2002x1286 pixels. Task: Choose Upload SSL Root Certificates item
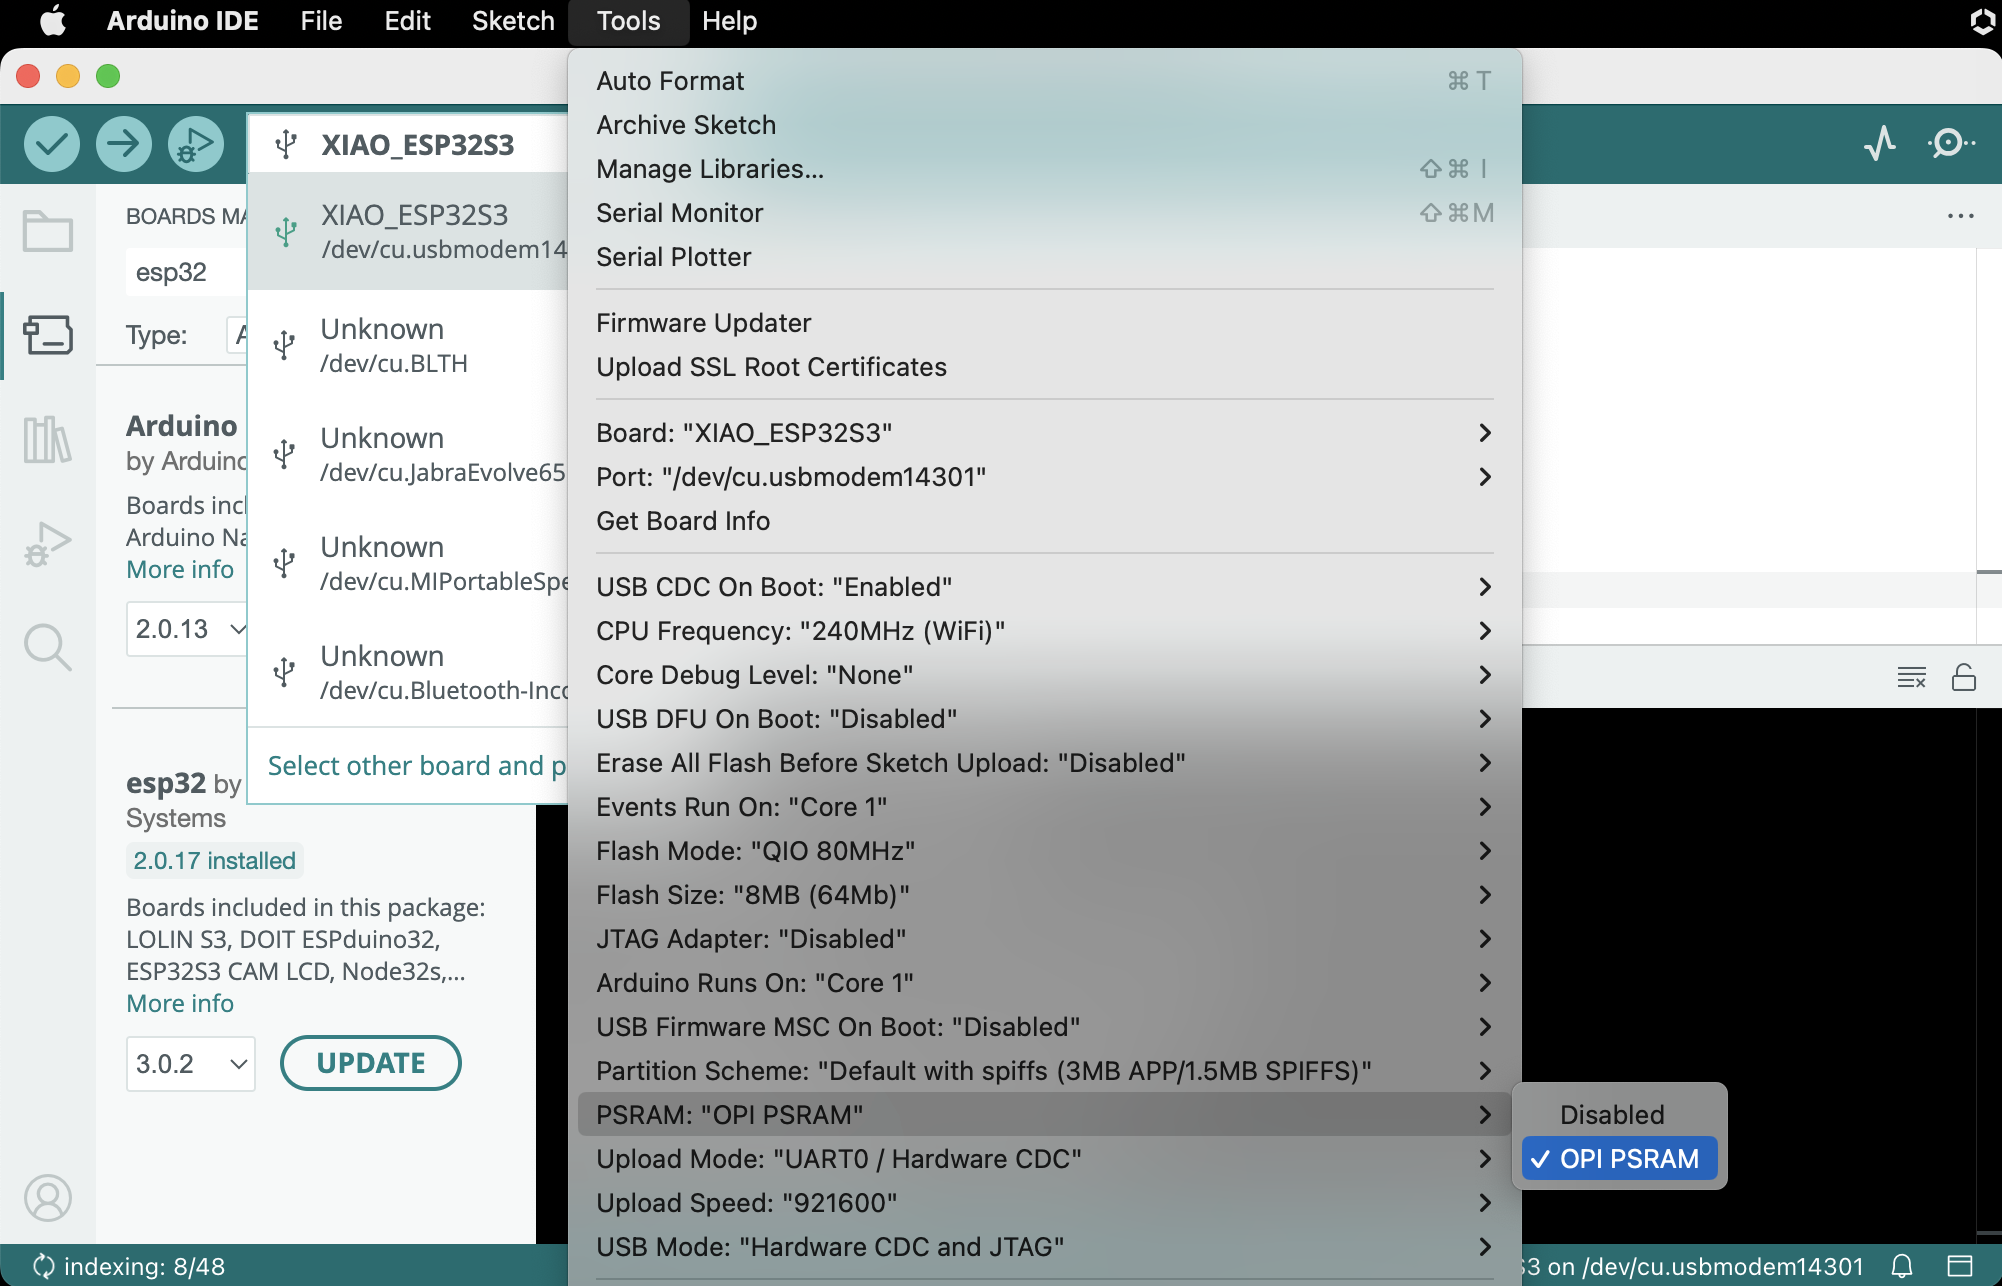pyautogui.click(x=1045, y=367)
